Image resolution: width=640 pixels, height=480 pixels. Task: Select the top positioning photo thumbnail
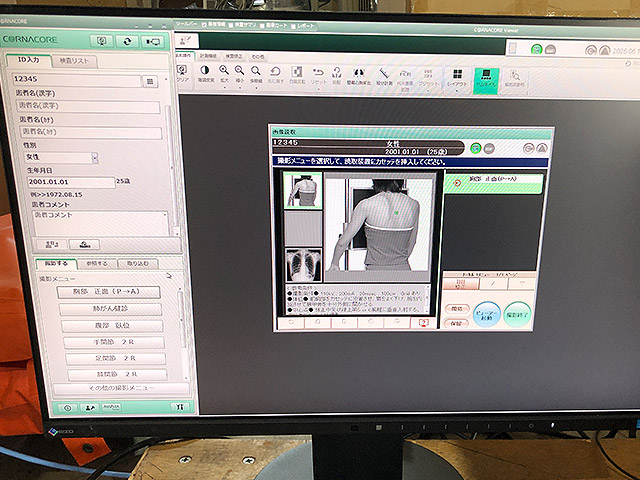tap(303, 190)
